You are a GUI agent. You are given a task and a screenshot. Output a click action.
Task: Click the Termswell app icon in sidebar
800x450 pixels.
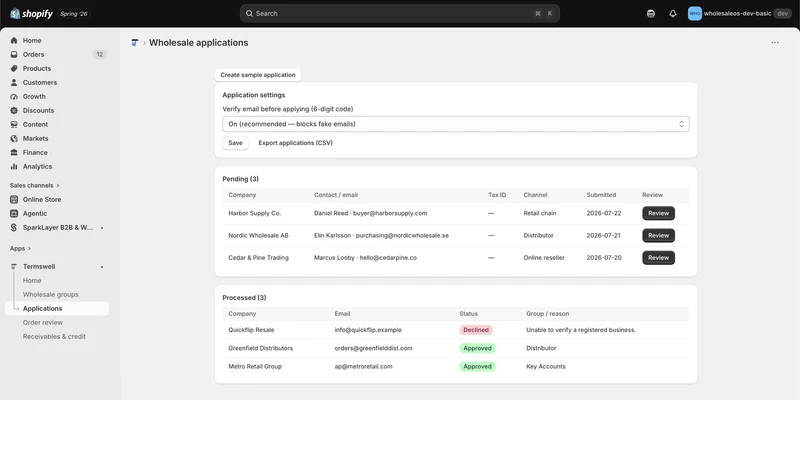click(14, 266)
